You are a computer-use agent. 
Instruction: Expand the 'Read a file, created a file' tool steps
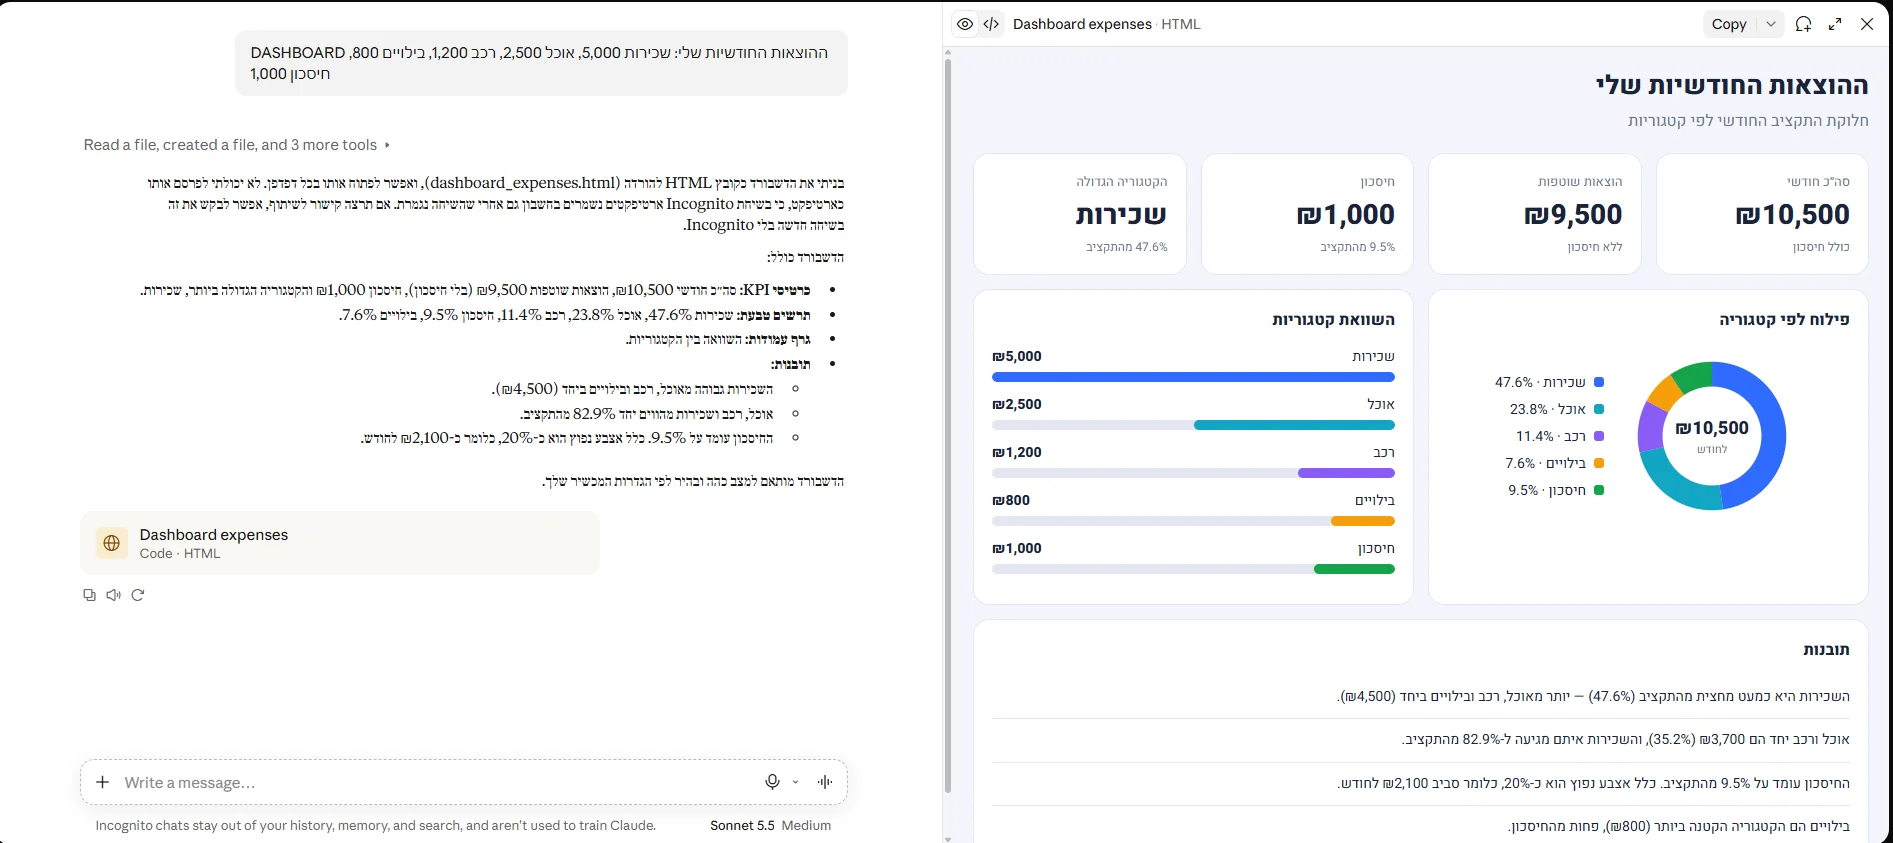click(237, 145)
